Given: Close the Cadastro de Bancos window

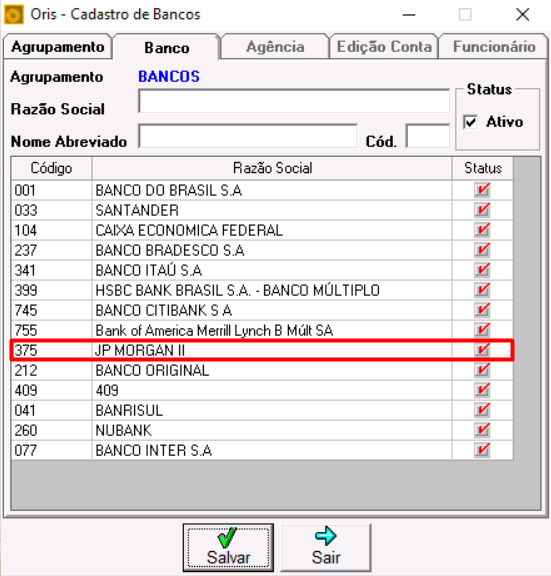Looking at the screenshot, I should (x=522, y=15).
